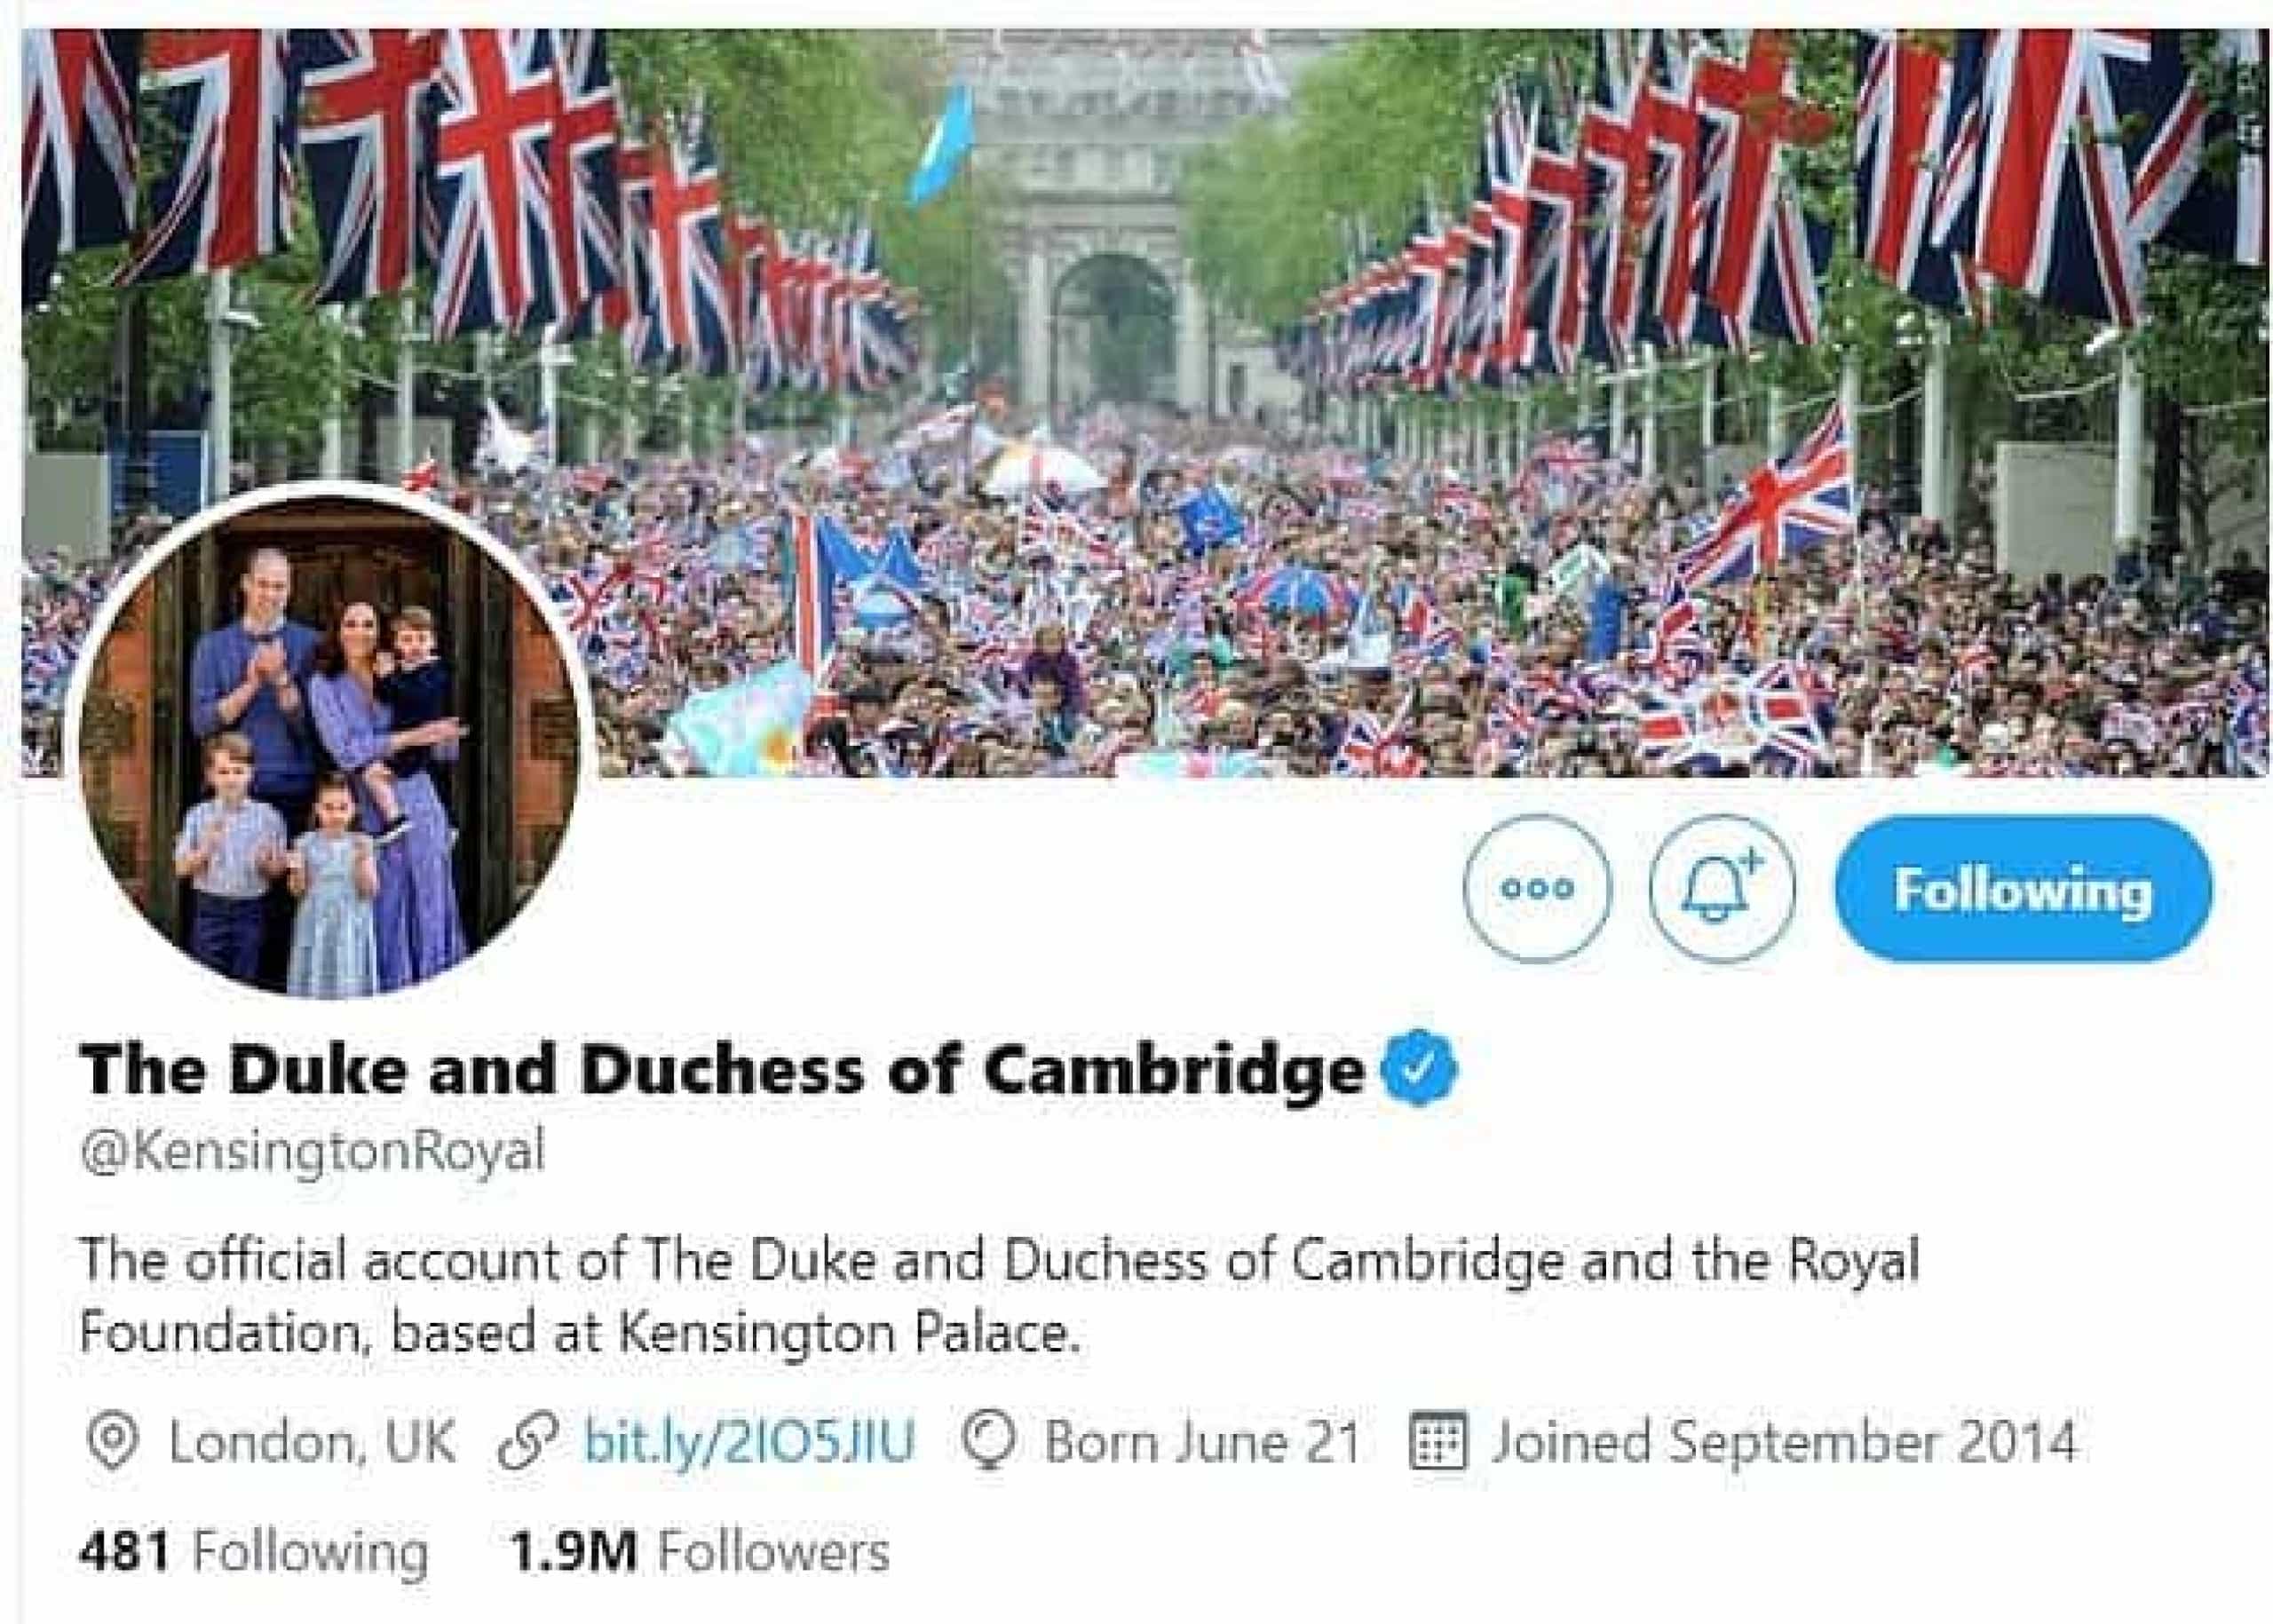Click the calendar joined-date icon
The height and width of the screenshot is (1624, 2273).
pos(1437,1442)
